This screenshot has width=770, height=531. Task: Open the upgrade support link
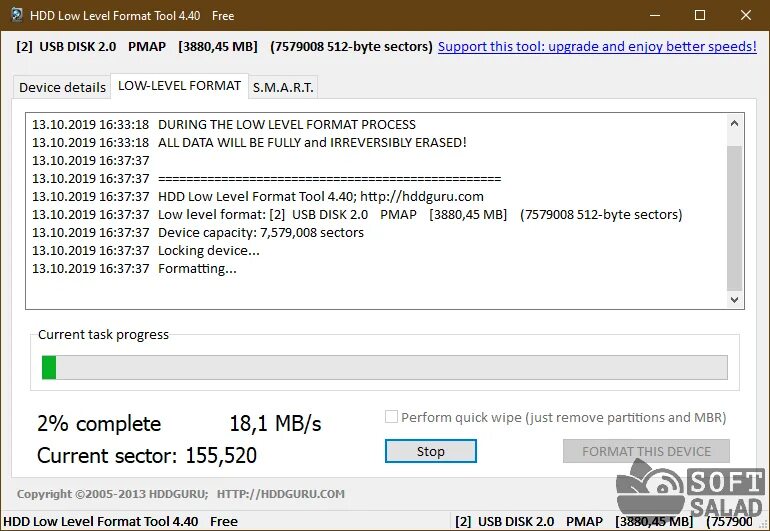click(x=597, y=46)
